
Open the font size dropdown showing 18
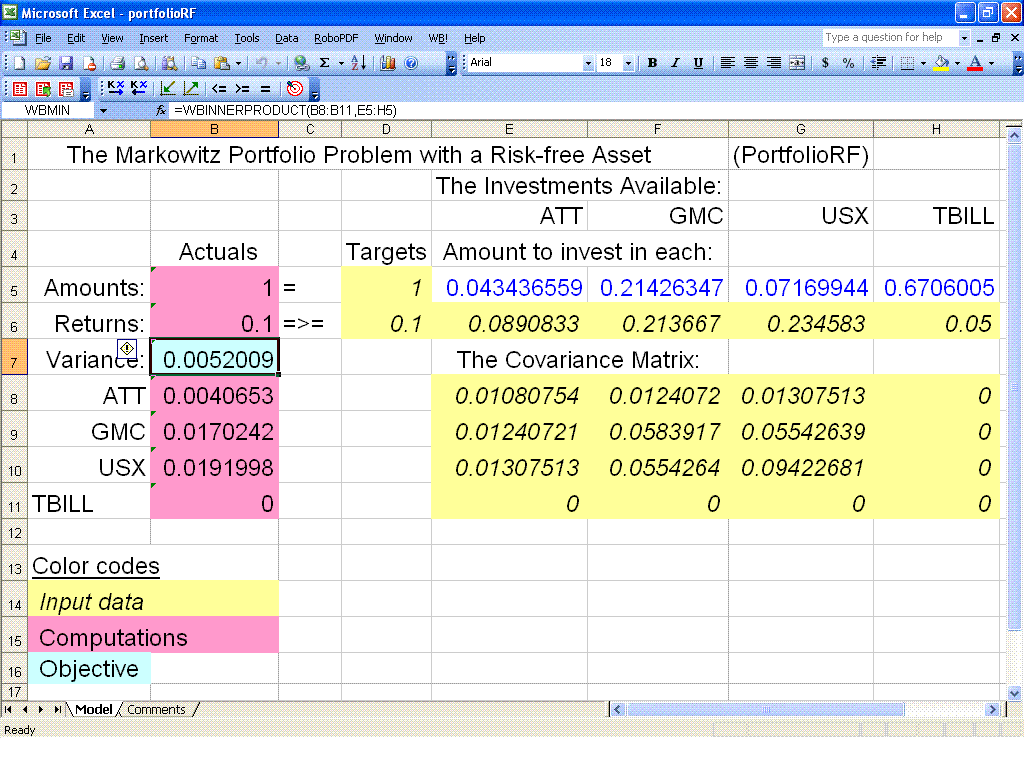628,63
